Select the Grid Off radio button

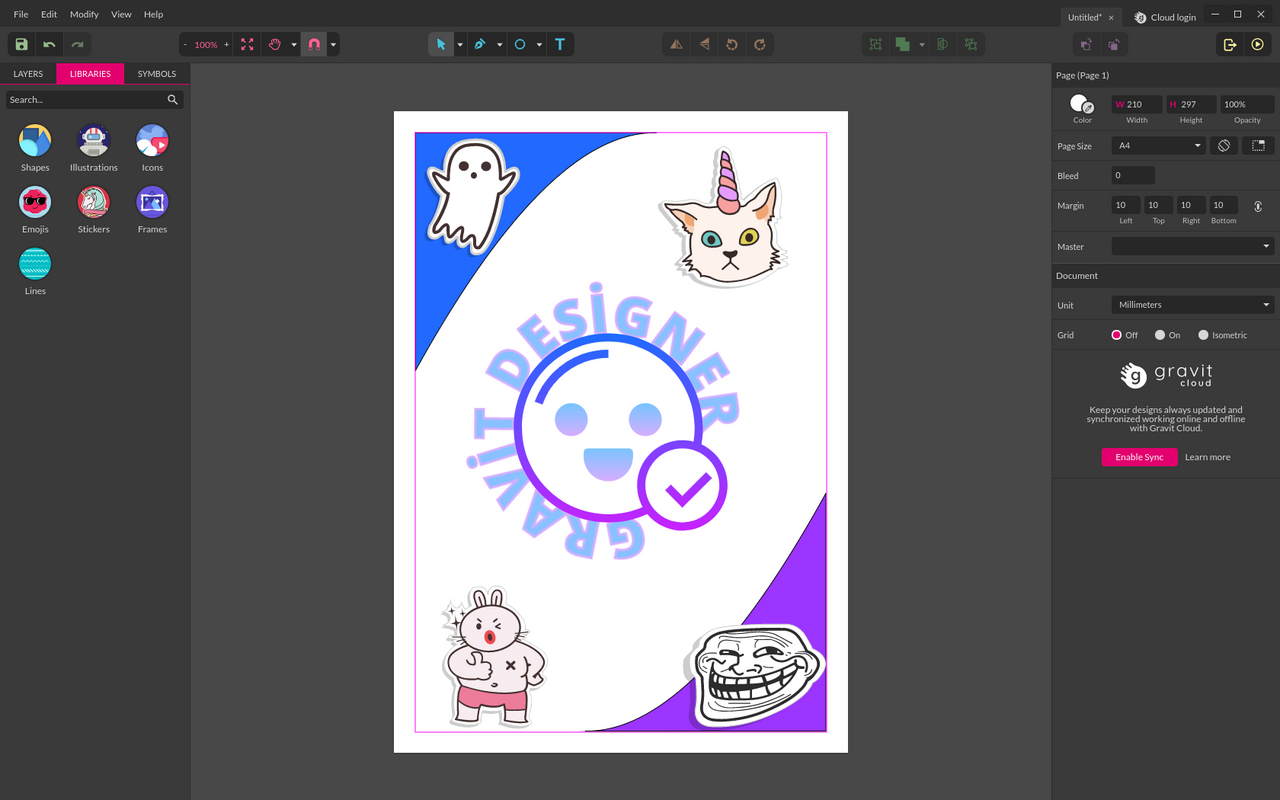point(1117,335)
